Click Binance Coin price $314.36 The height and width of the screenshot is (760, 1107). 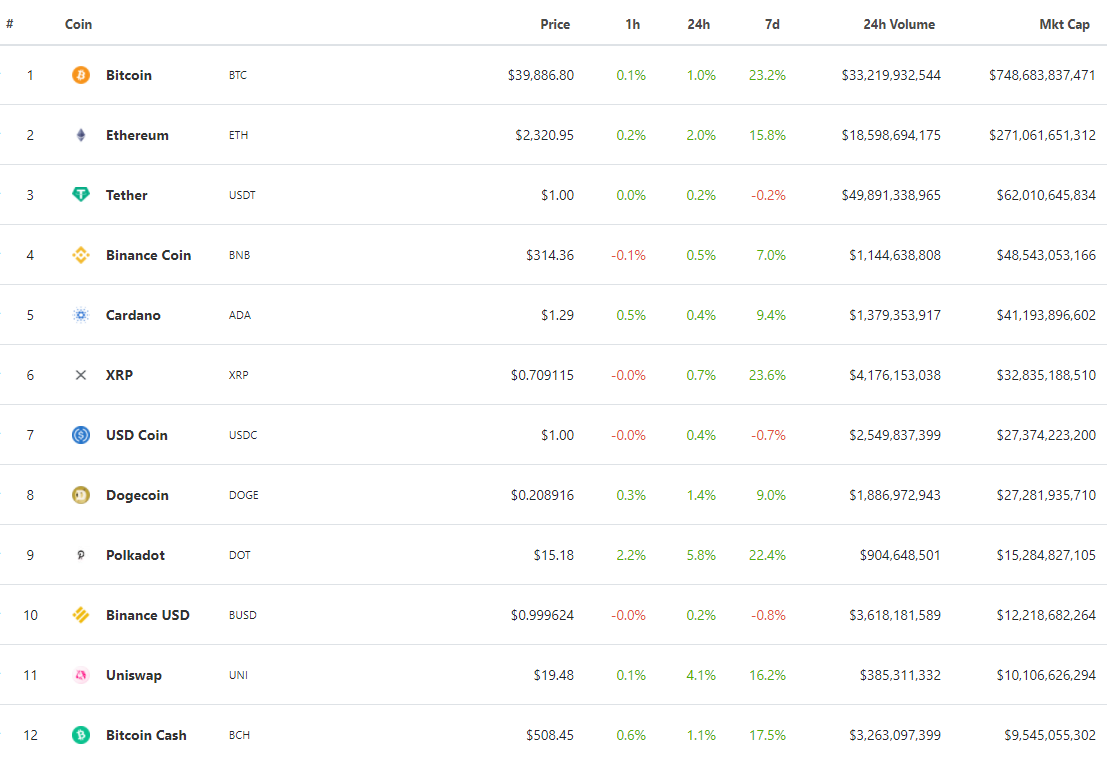point(549,255)
